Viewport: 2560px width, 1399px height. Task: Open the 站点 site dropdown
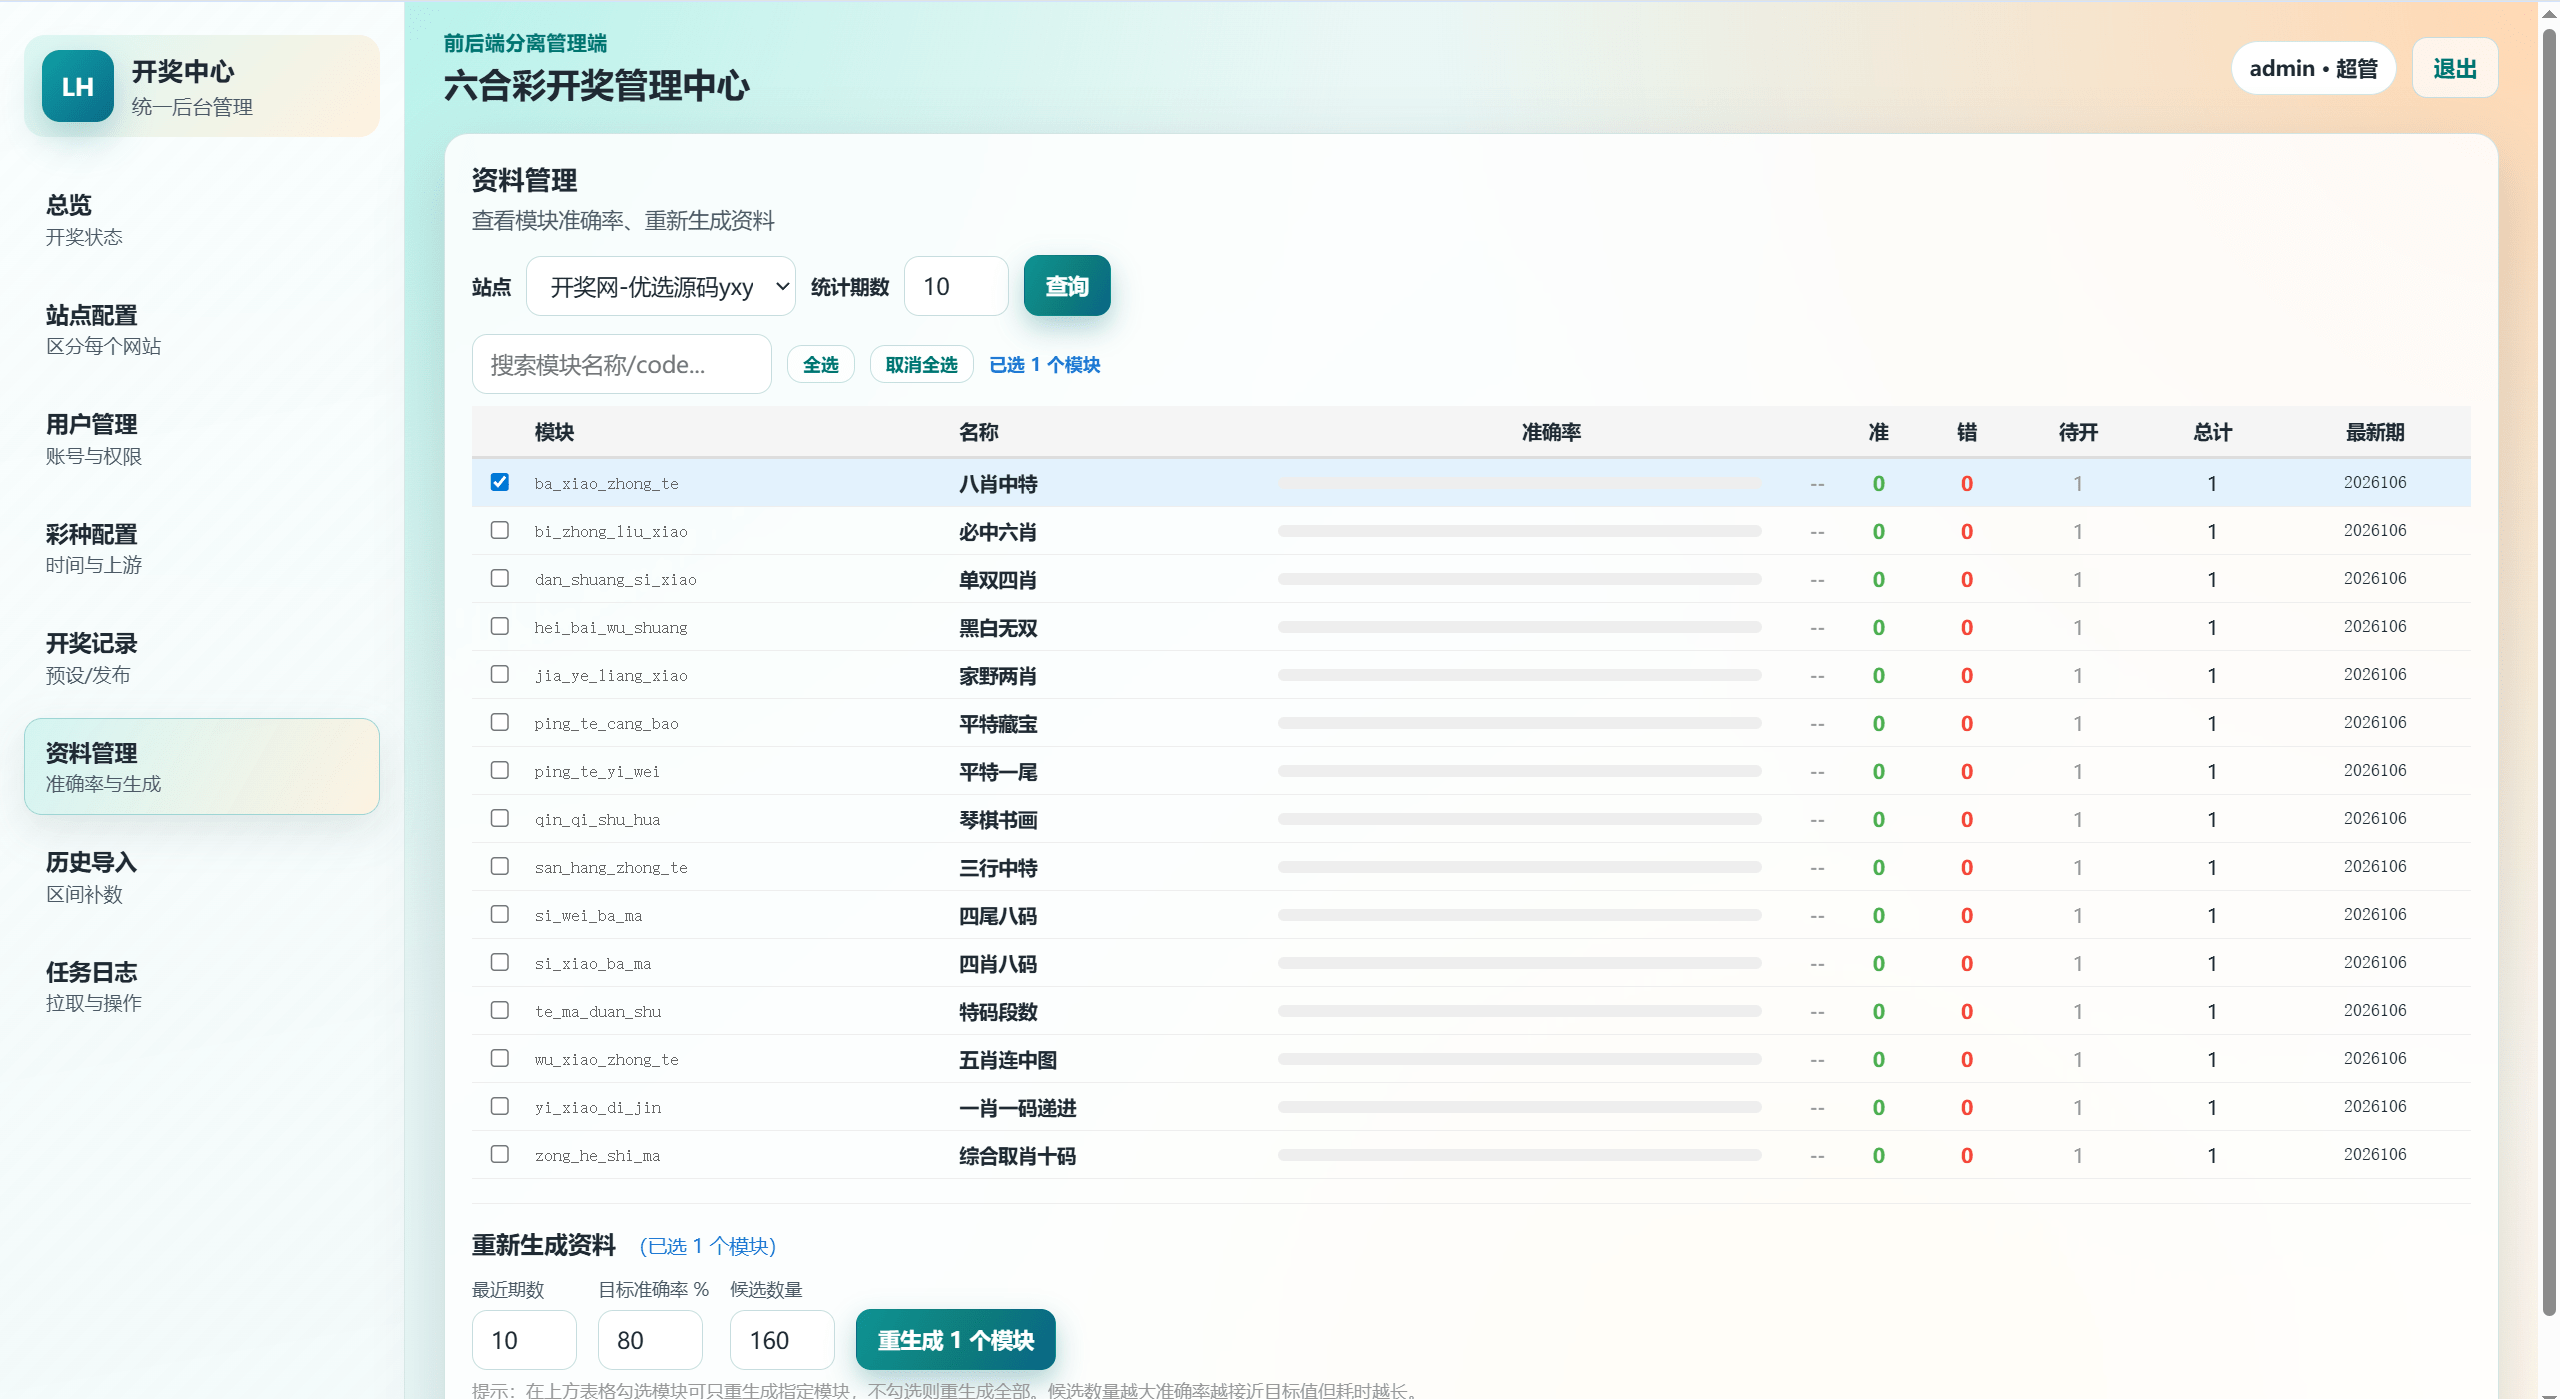661,286
